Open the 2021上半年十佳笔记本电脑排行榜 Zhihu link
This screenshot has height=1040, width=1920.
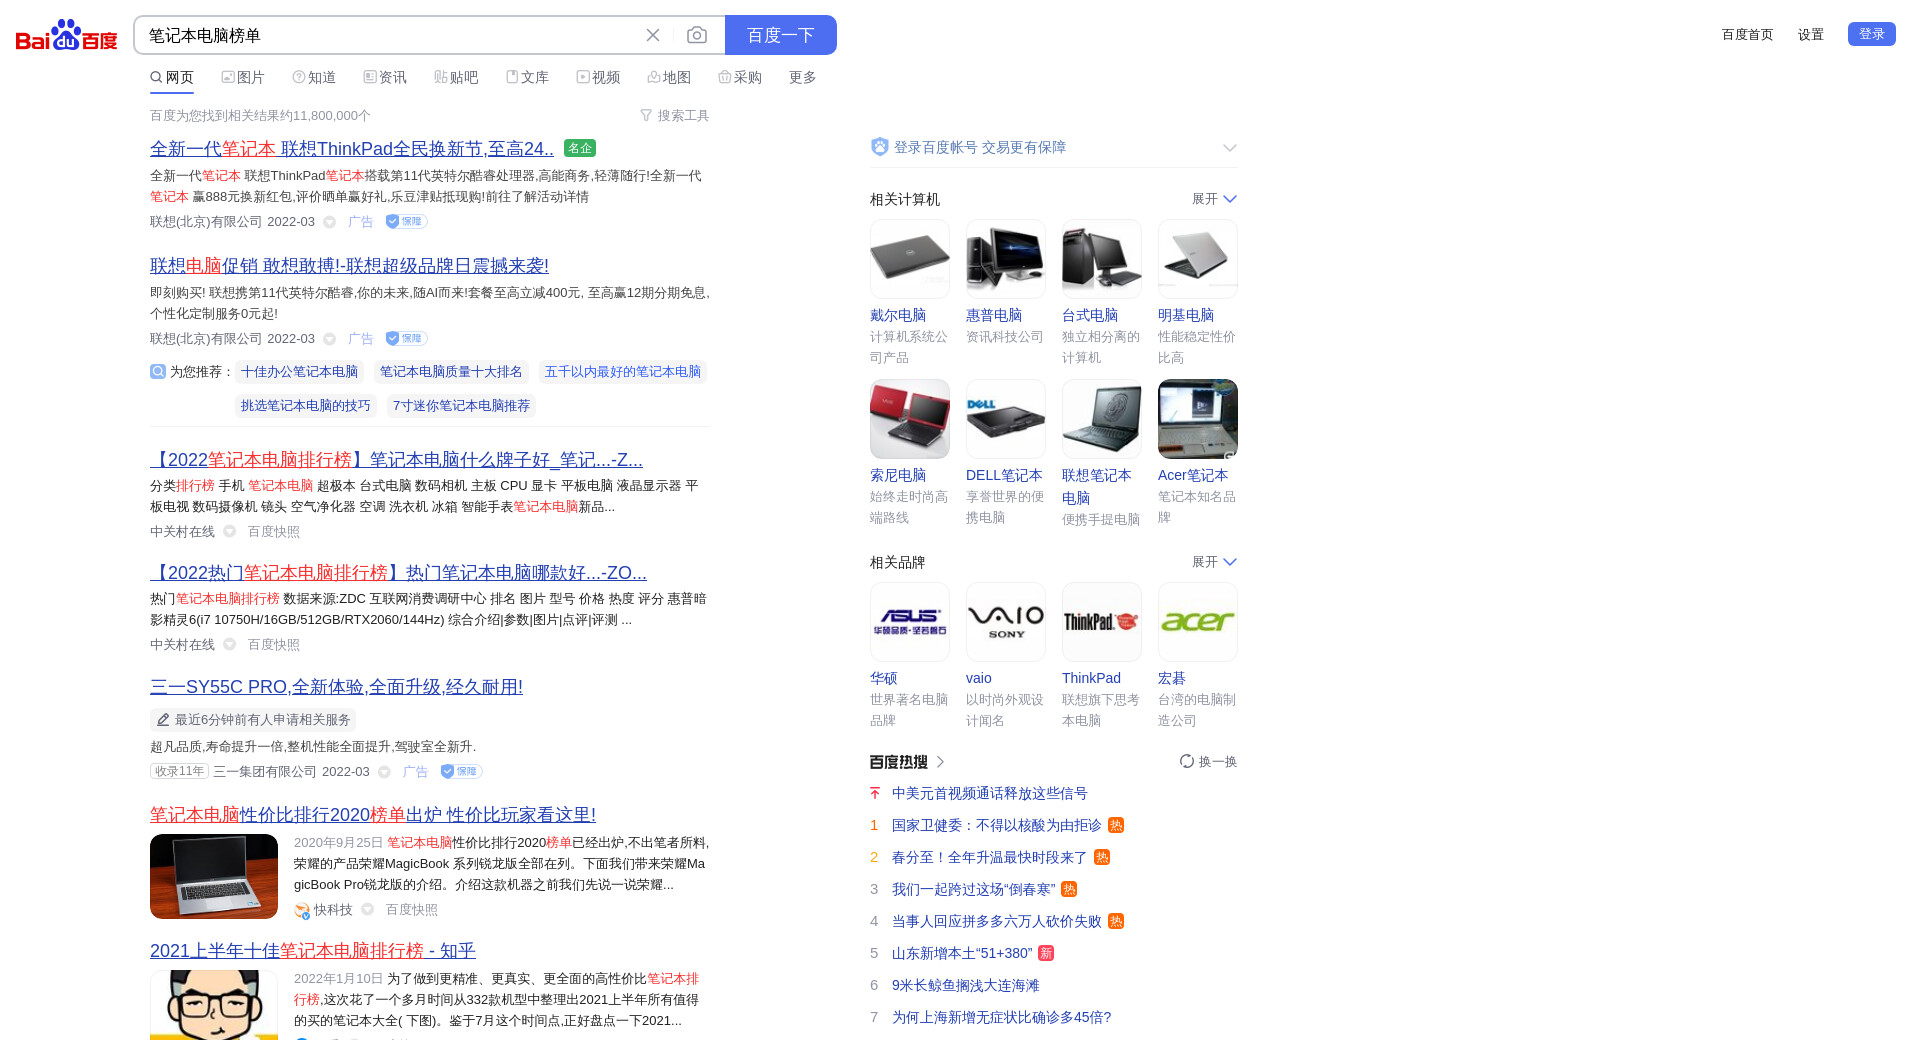coord(312,951)
